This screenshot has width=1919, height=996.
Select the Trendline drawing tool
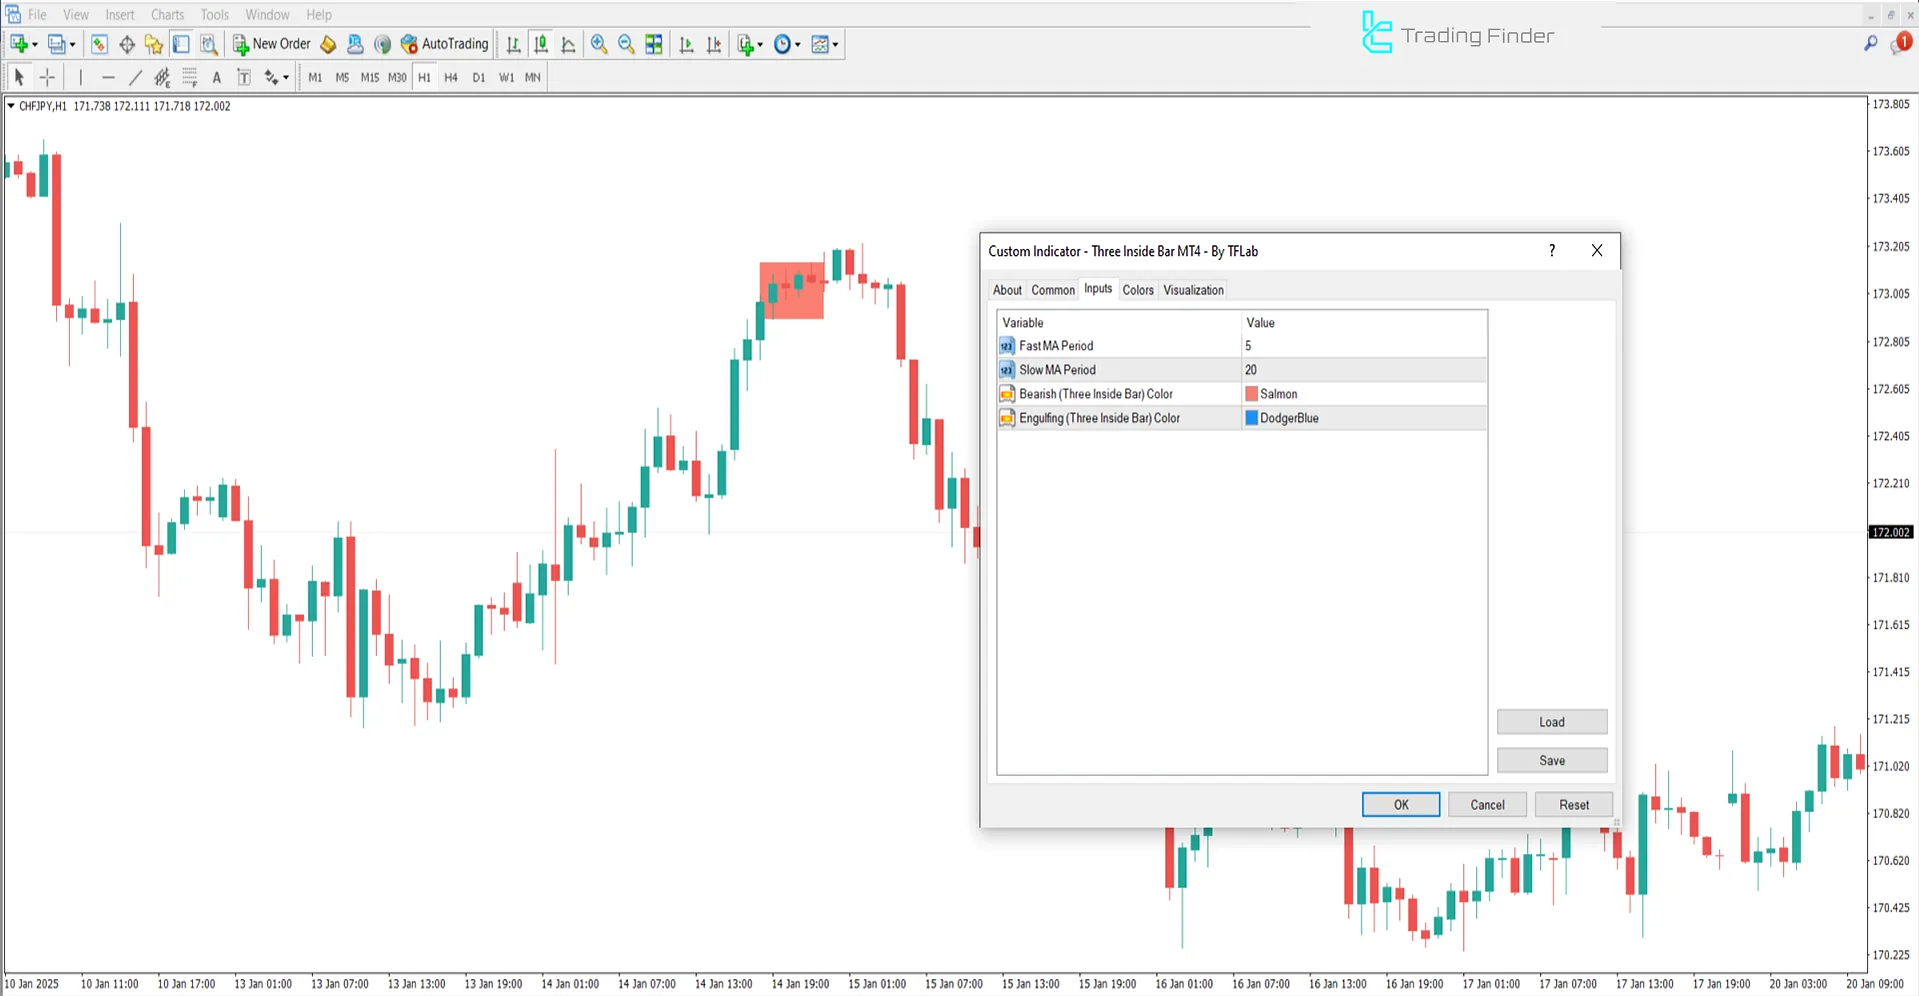135,77
